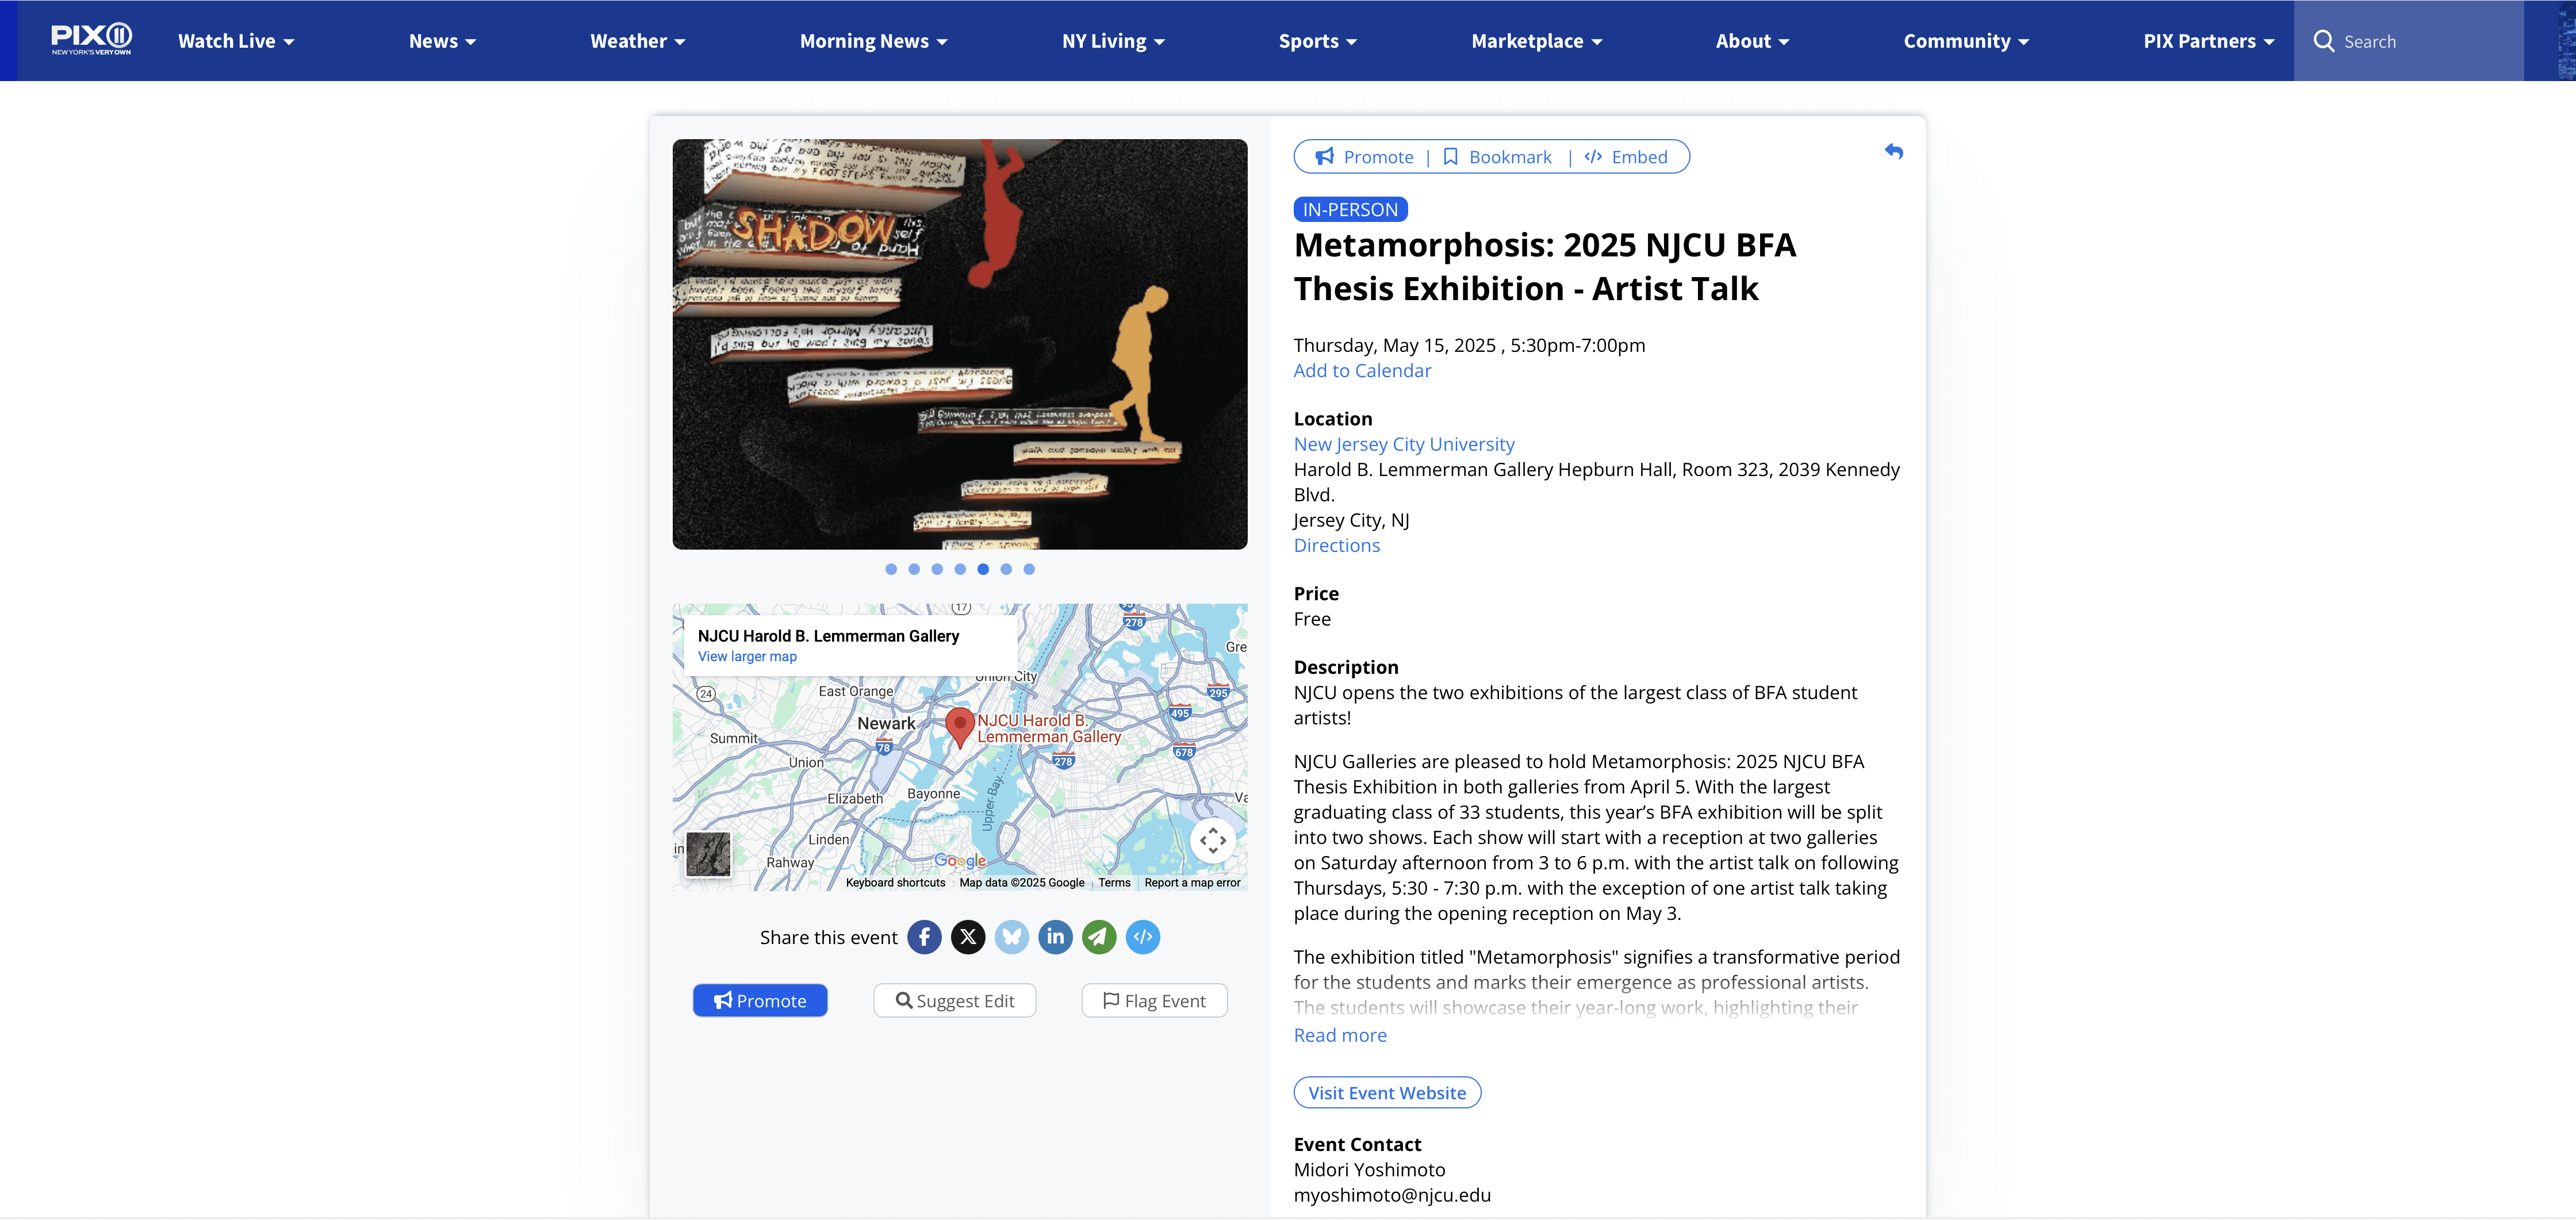Share event on X icon
Viewport: 2576px width, 1220px height.
pyautogui.click(x=967, y=937)
